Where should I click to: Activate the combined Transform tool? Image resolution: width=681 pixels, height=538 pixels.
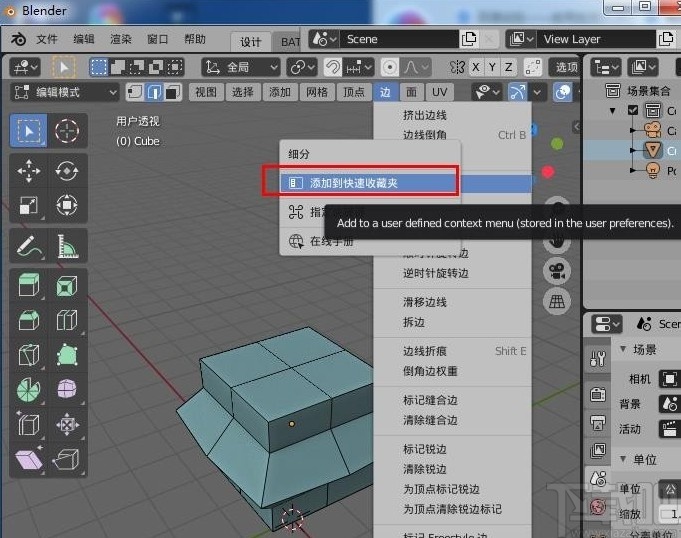(x=67, y=205)
